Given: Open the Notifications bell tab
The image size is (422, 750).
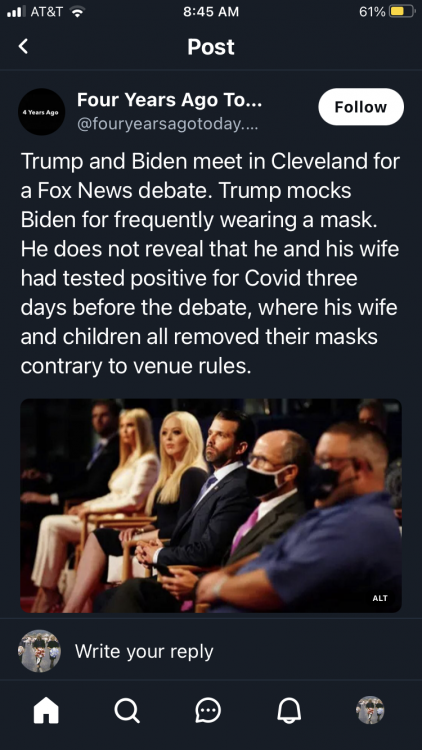Looking at the screenshot, I should coord(289,710).
